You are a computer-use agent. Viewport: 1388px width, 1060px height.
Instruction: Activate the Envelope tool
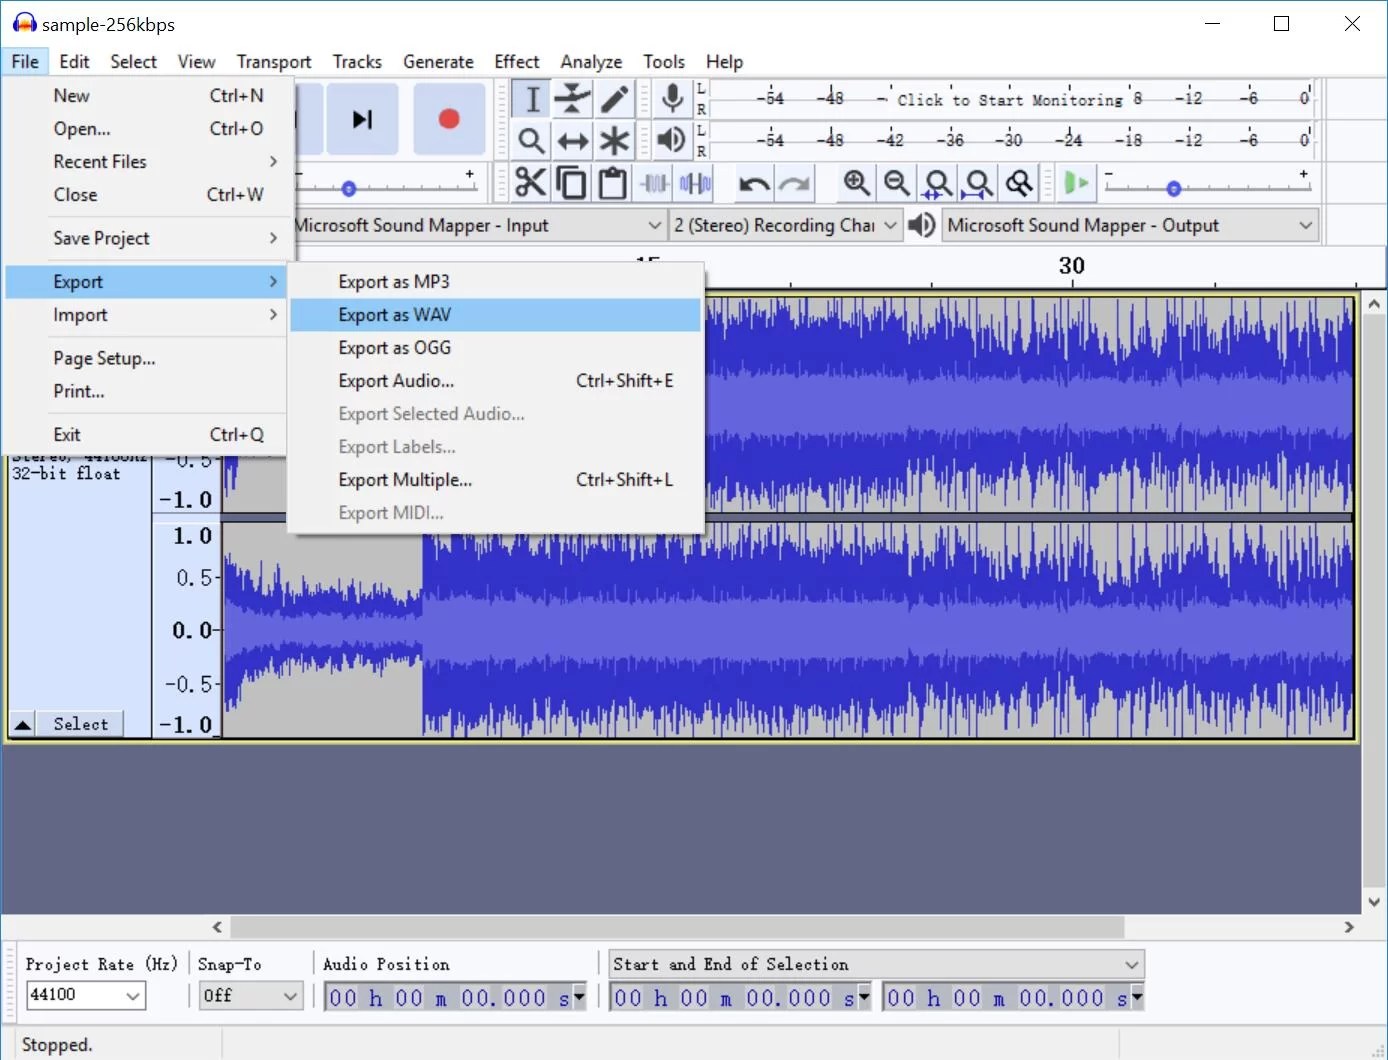coord(572,99)
